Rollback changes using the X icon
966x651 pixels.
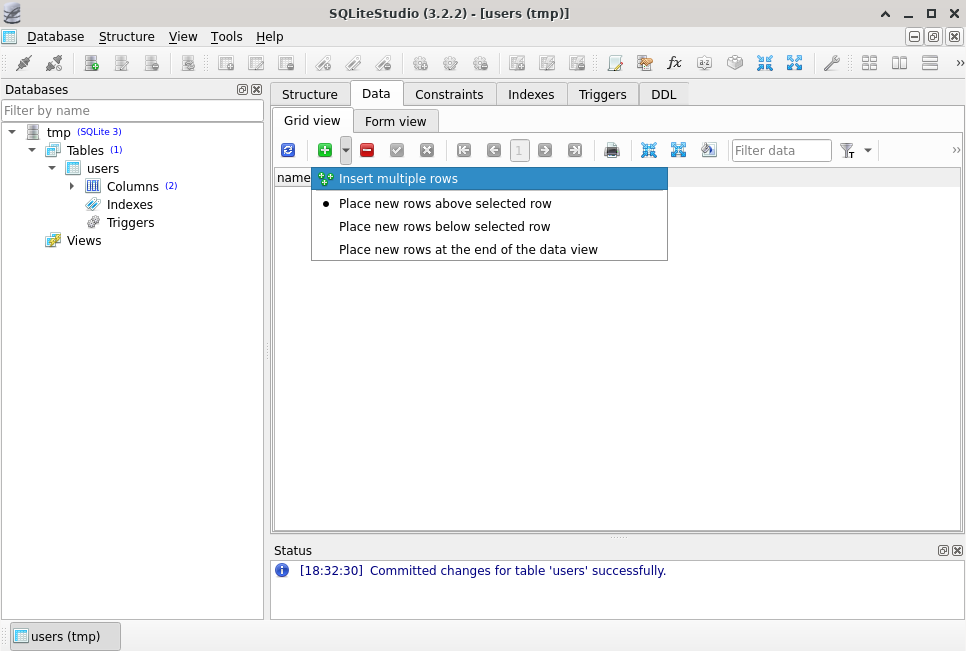click(427, 150)
